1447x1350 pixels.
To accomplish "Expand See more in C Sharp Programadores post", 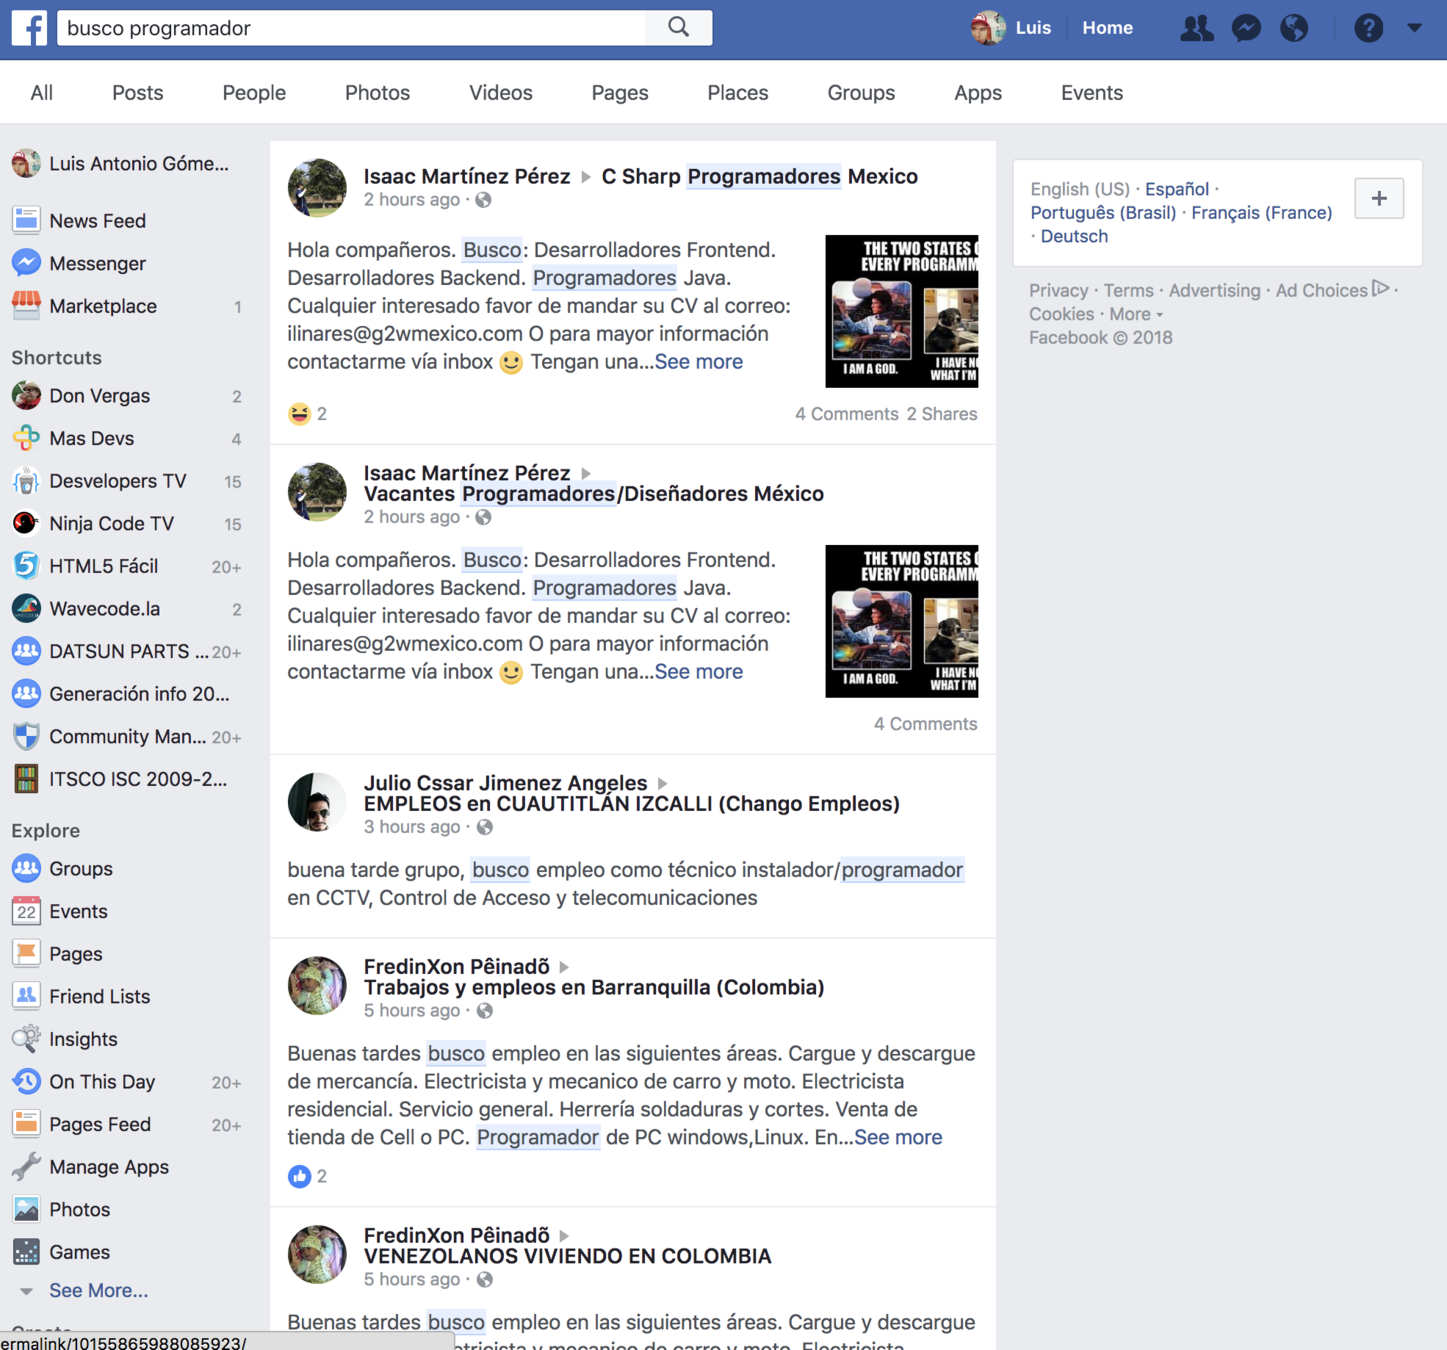I will [x=699, y=362].
